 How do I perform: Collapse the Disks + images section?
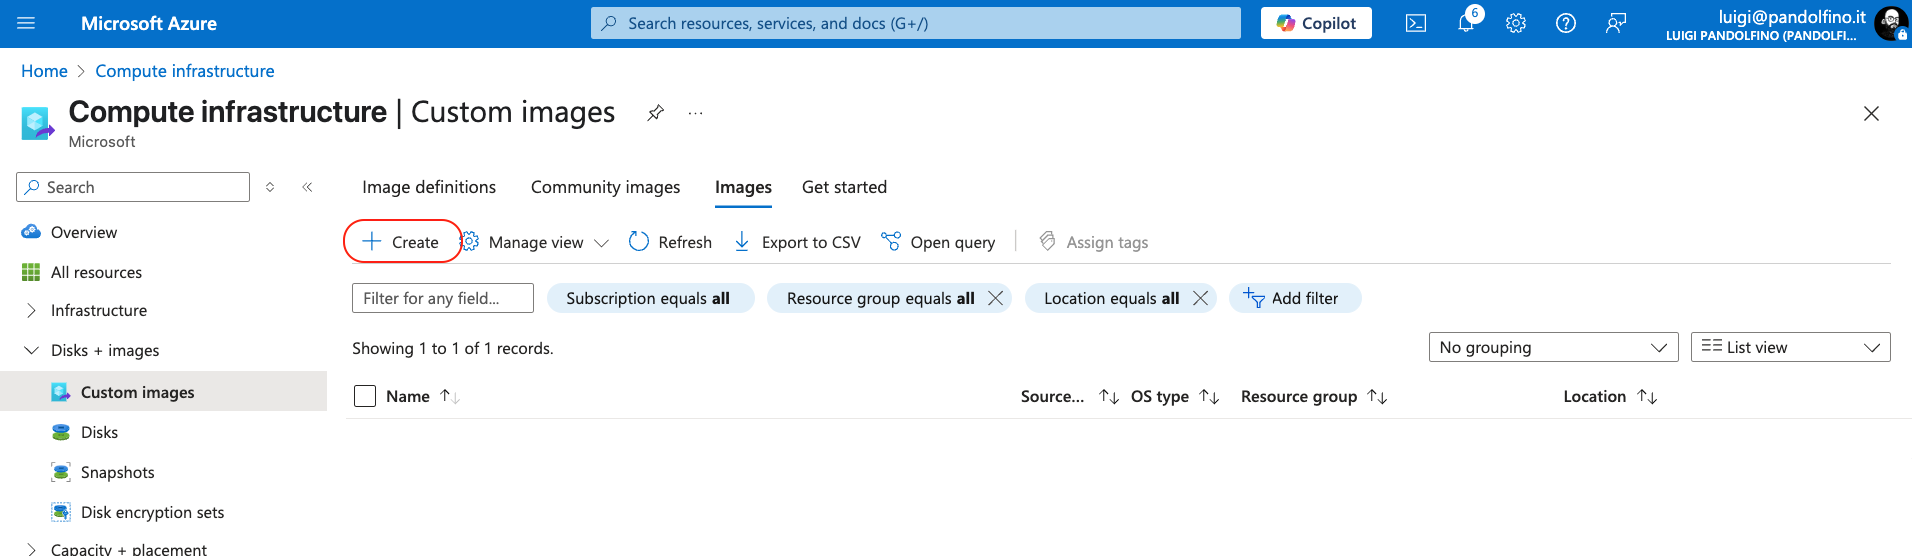tap(31, 350)
